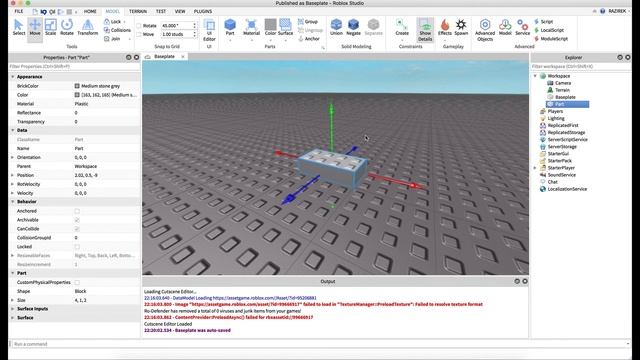
Task: Click the Anchor tool
Action: click(x=309, y=39)
